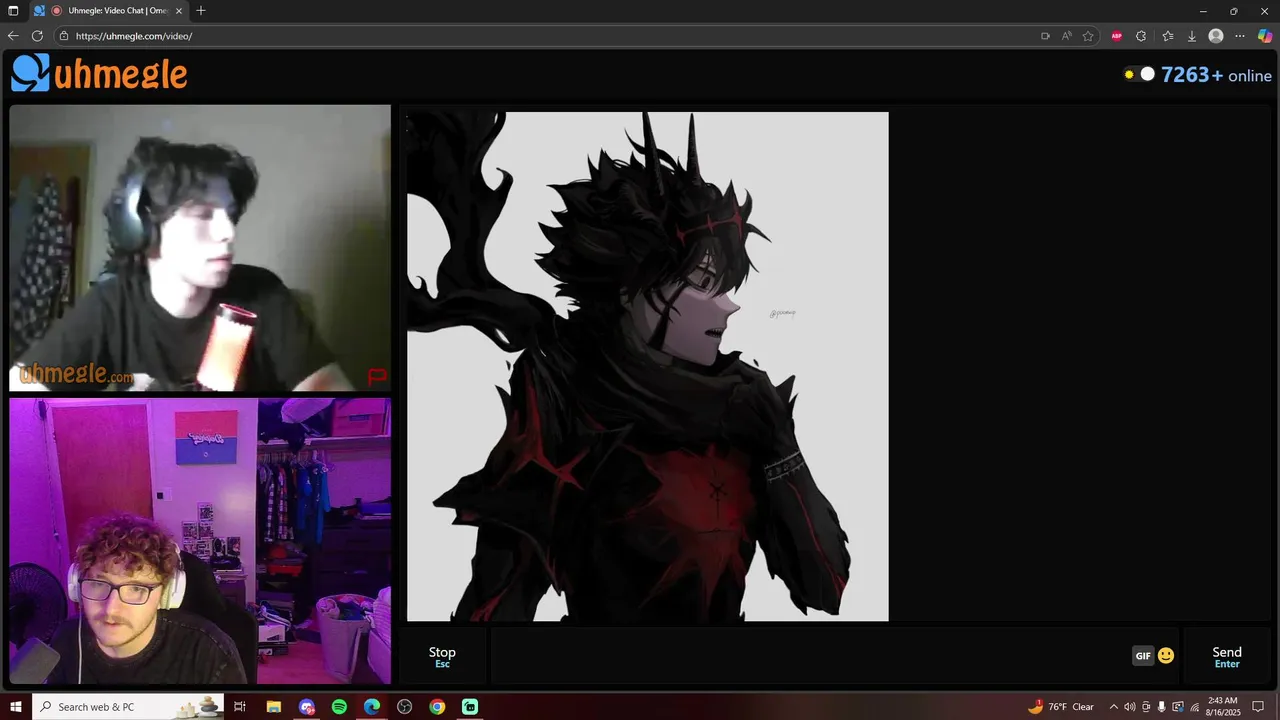Viewport: 1280px width, 720px height.
Task: Open the emoji picker
Action: tap(1166, 656)
